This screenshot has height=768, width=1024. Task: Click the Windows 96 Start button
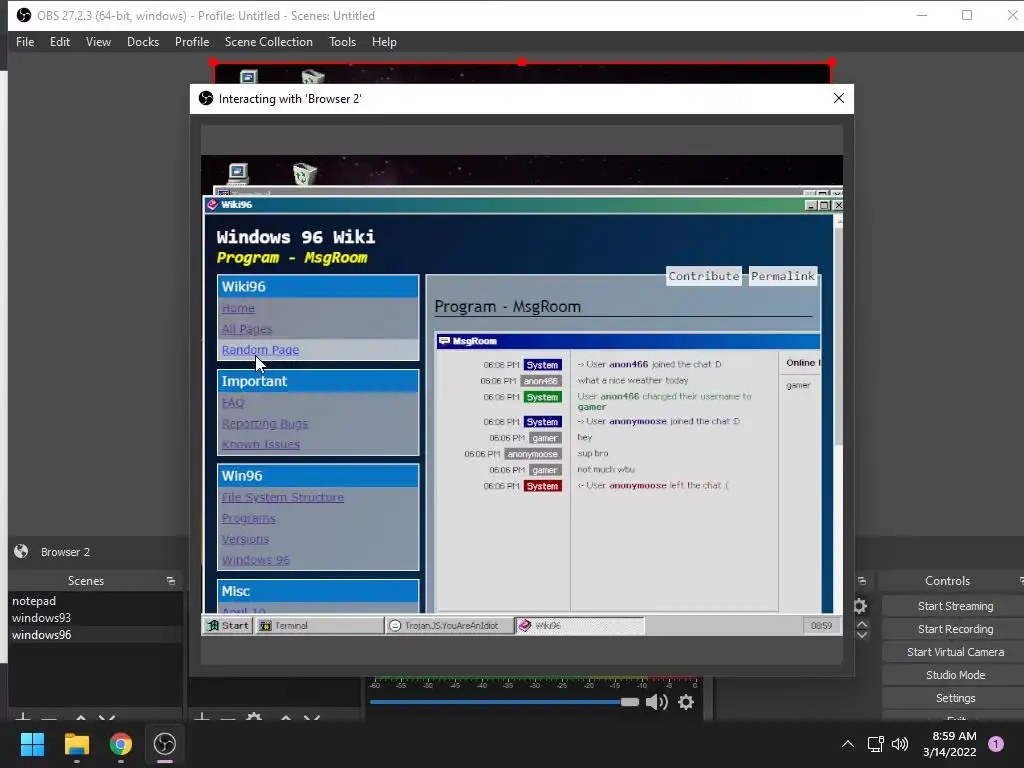point(228,625)
